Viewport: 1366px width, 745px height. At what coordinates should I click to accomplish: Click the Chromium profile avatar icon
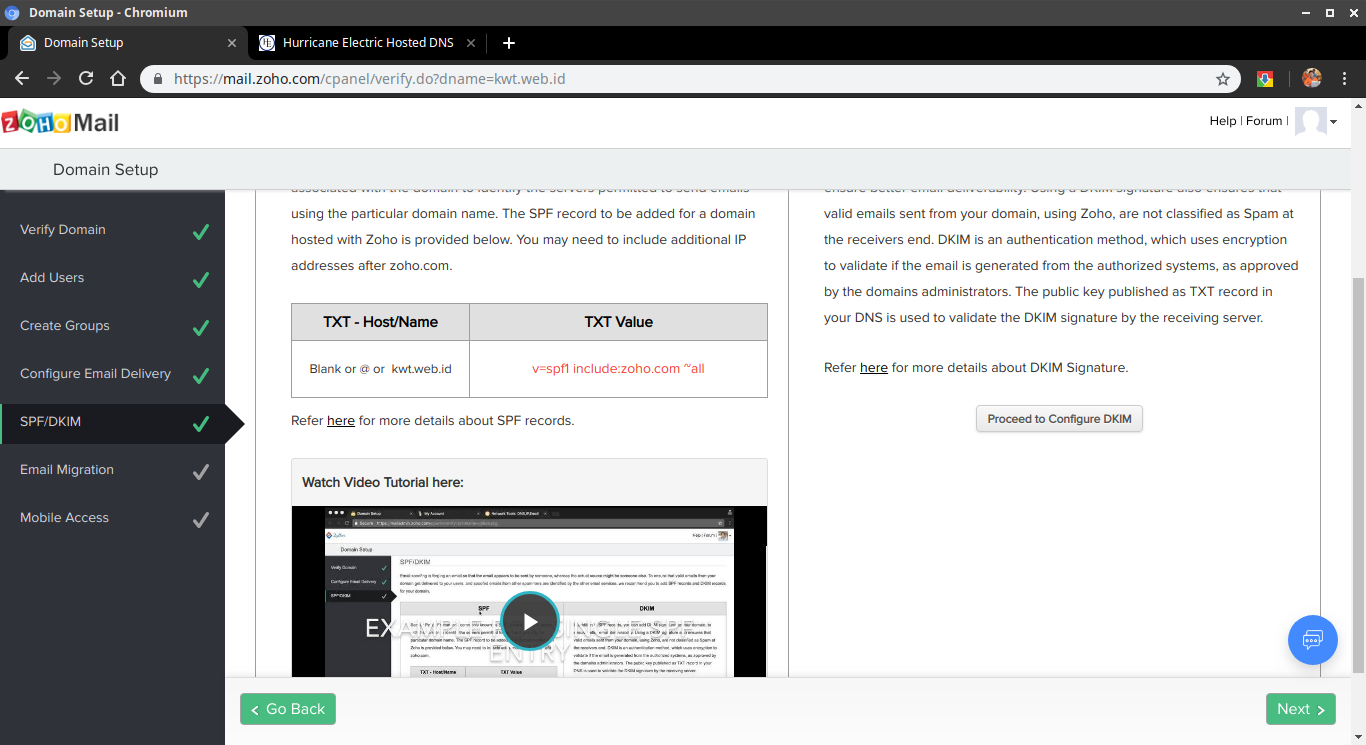click(1312, 78)
